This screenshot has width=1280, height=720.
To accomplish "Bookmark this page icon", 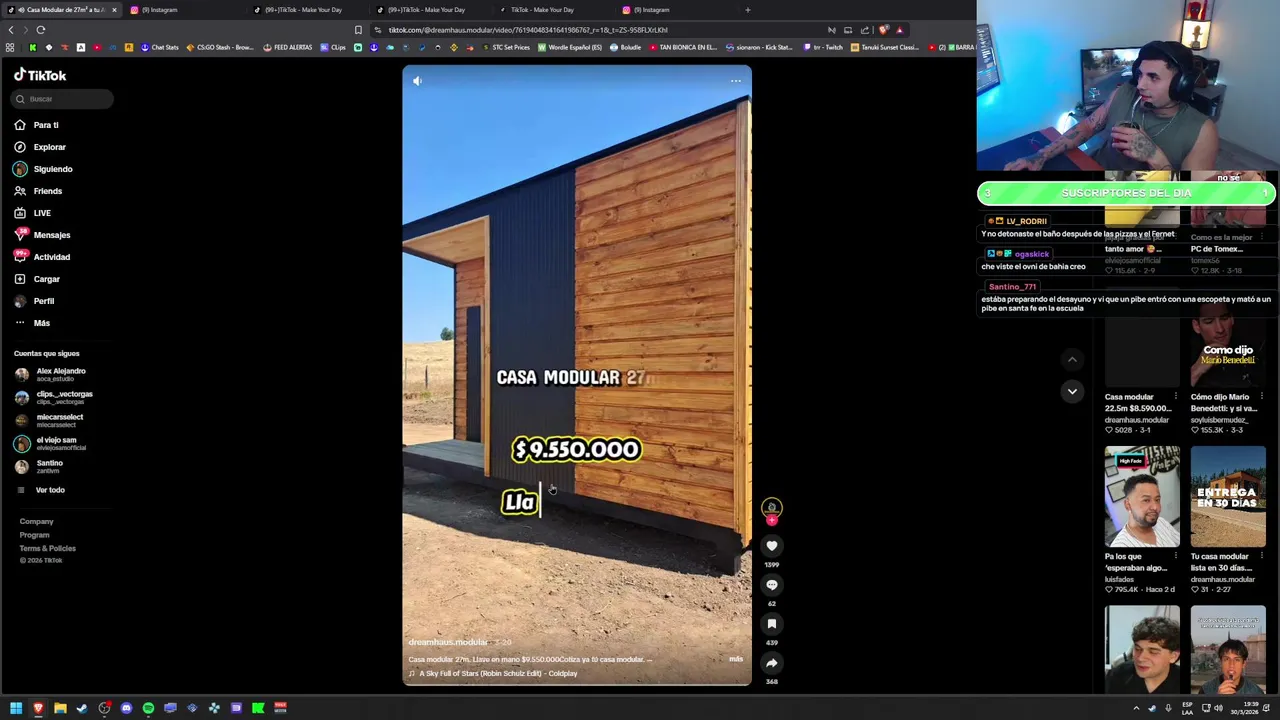I will click(x=358, y=30).
